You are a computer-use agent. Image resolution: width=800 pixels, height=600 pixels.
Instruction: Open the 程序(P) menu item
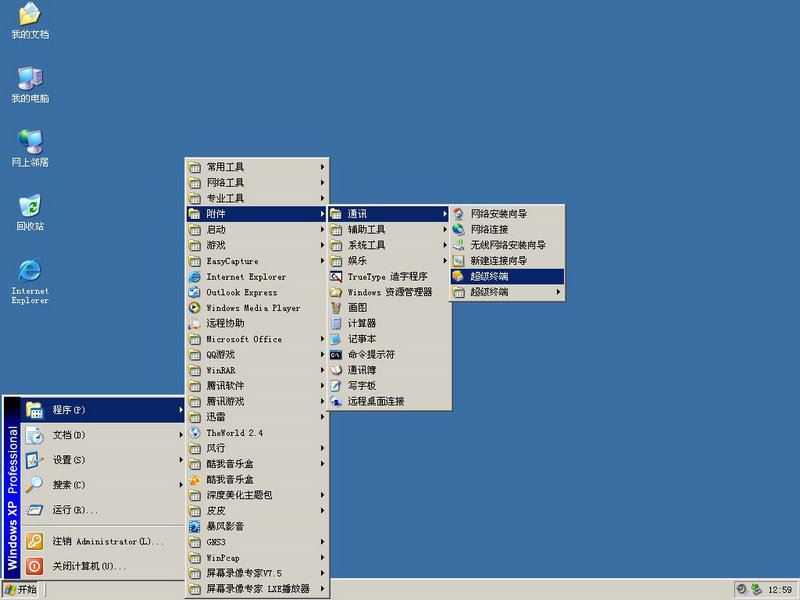pyautogui.click(x=103, y=410)
